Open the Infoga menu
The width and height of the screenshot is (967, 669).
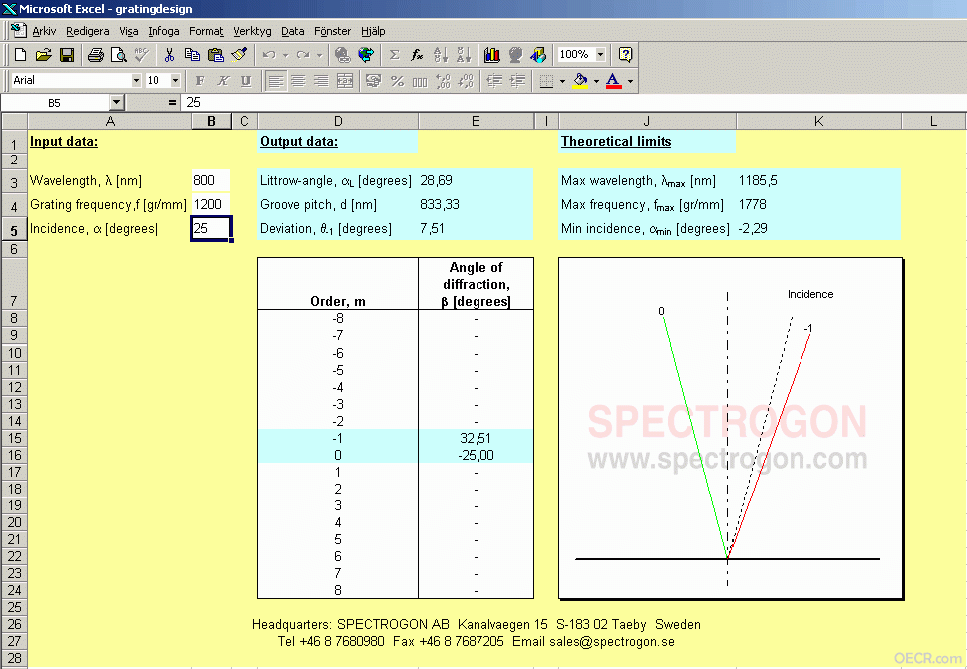tap(163, 31)
